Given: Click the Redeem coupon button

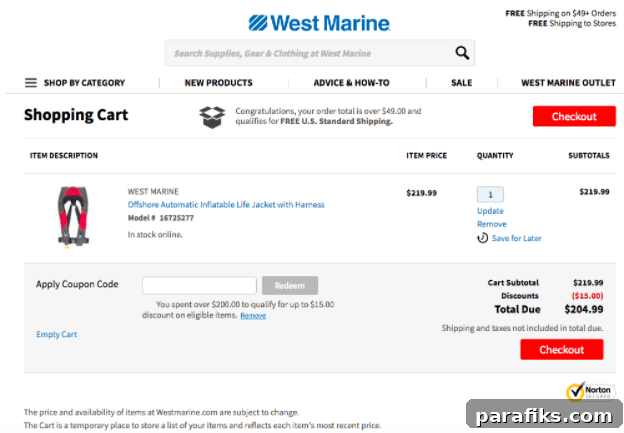Looking at the screenshot, I should click(x=290, y=285).
